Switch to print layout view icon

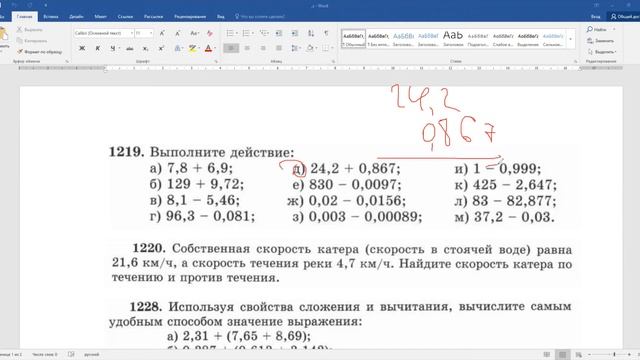[562, 355]
